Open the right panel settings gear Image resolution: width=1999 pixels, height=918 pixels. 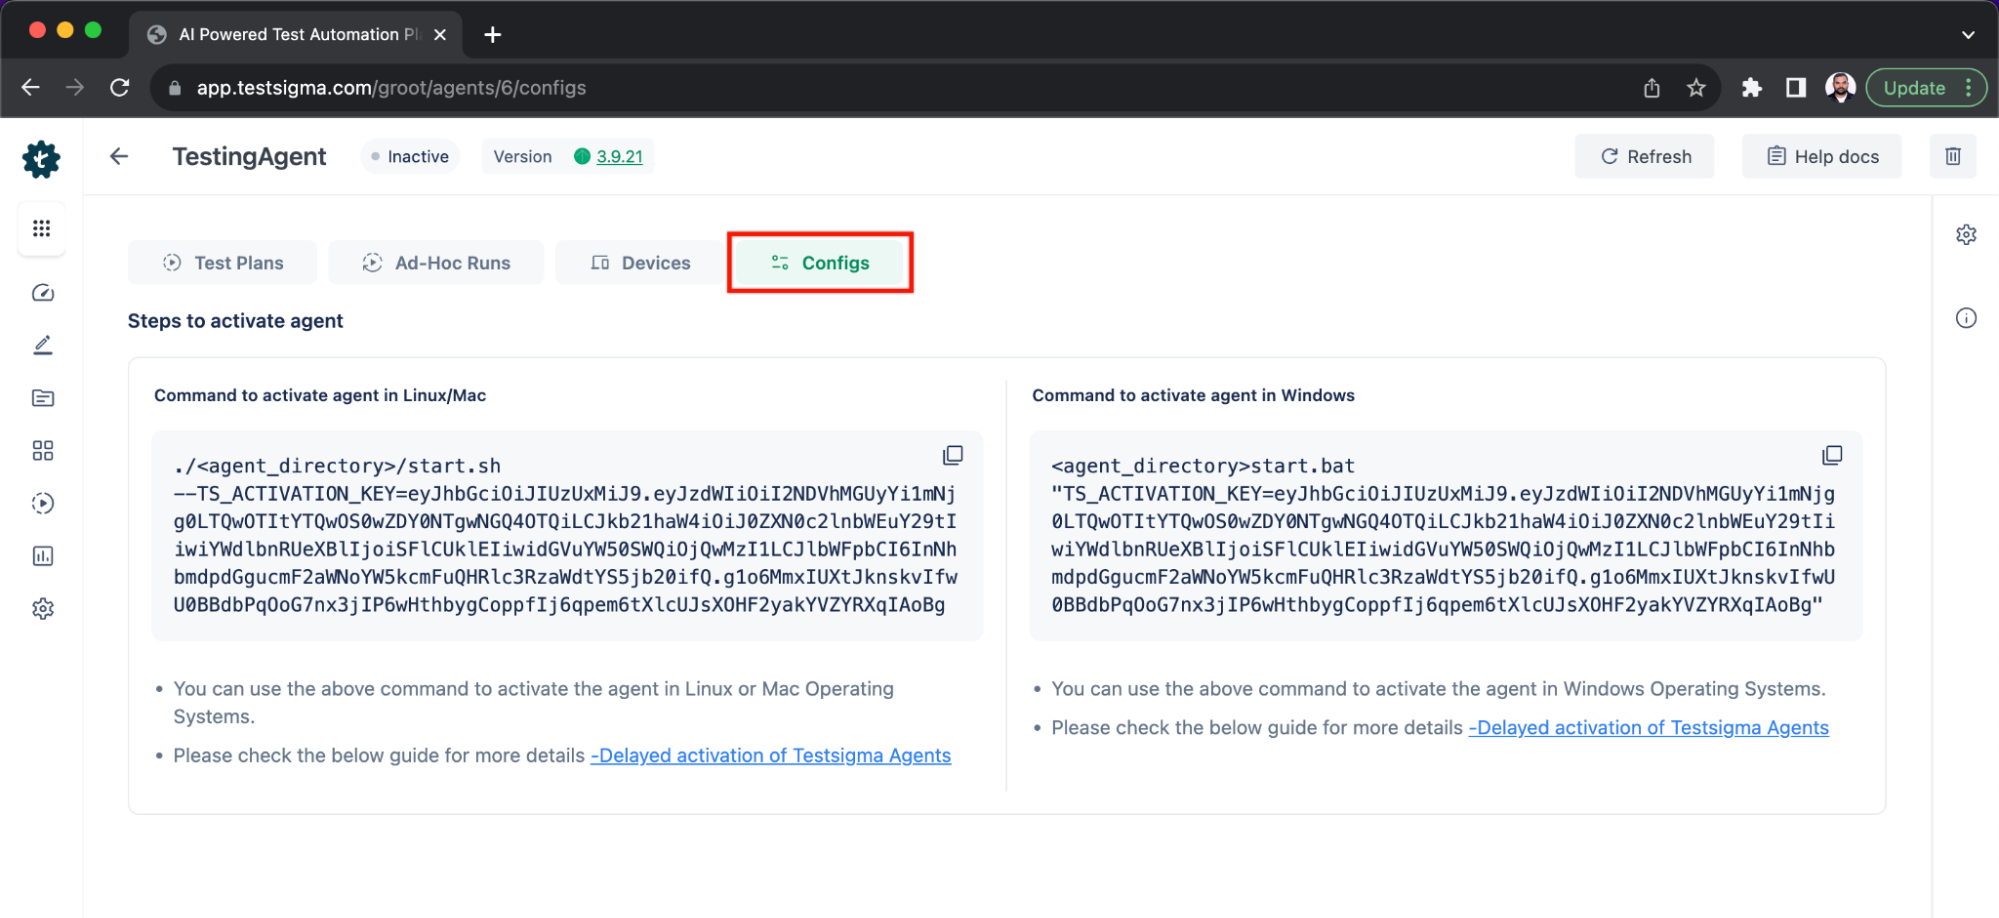[x=1966, y=235]
